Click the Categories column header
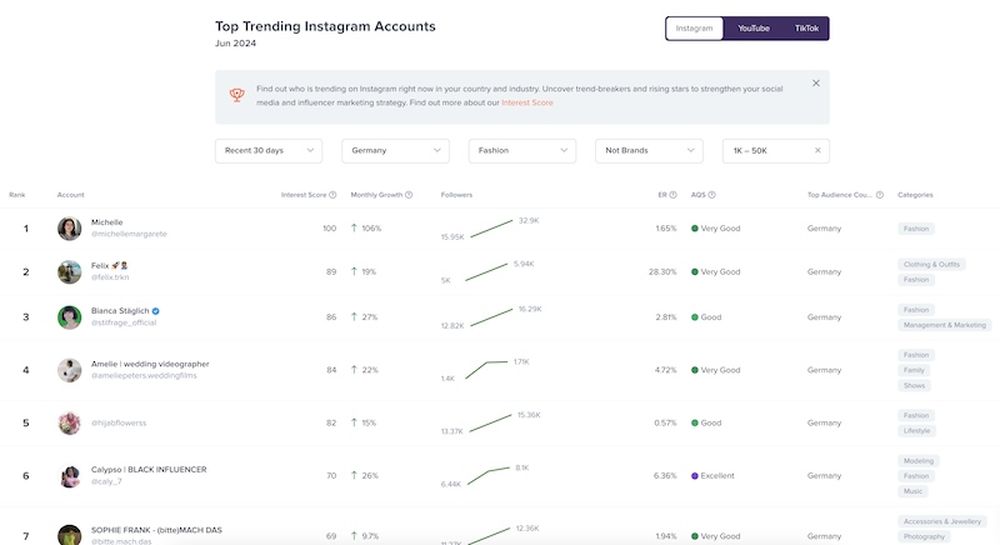Screen dimensions: 1000x545 coord(915,195)
